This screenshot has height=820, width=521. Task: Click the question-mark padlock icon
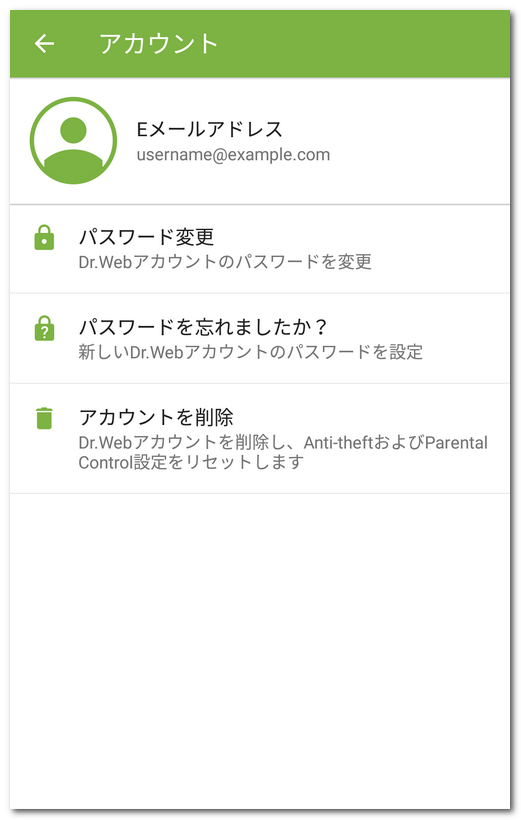click(44, 328)
